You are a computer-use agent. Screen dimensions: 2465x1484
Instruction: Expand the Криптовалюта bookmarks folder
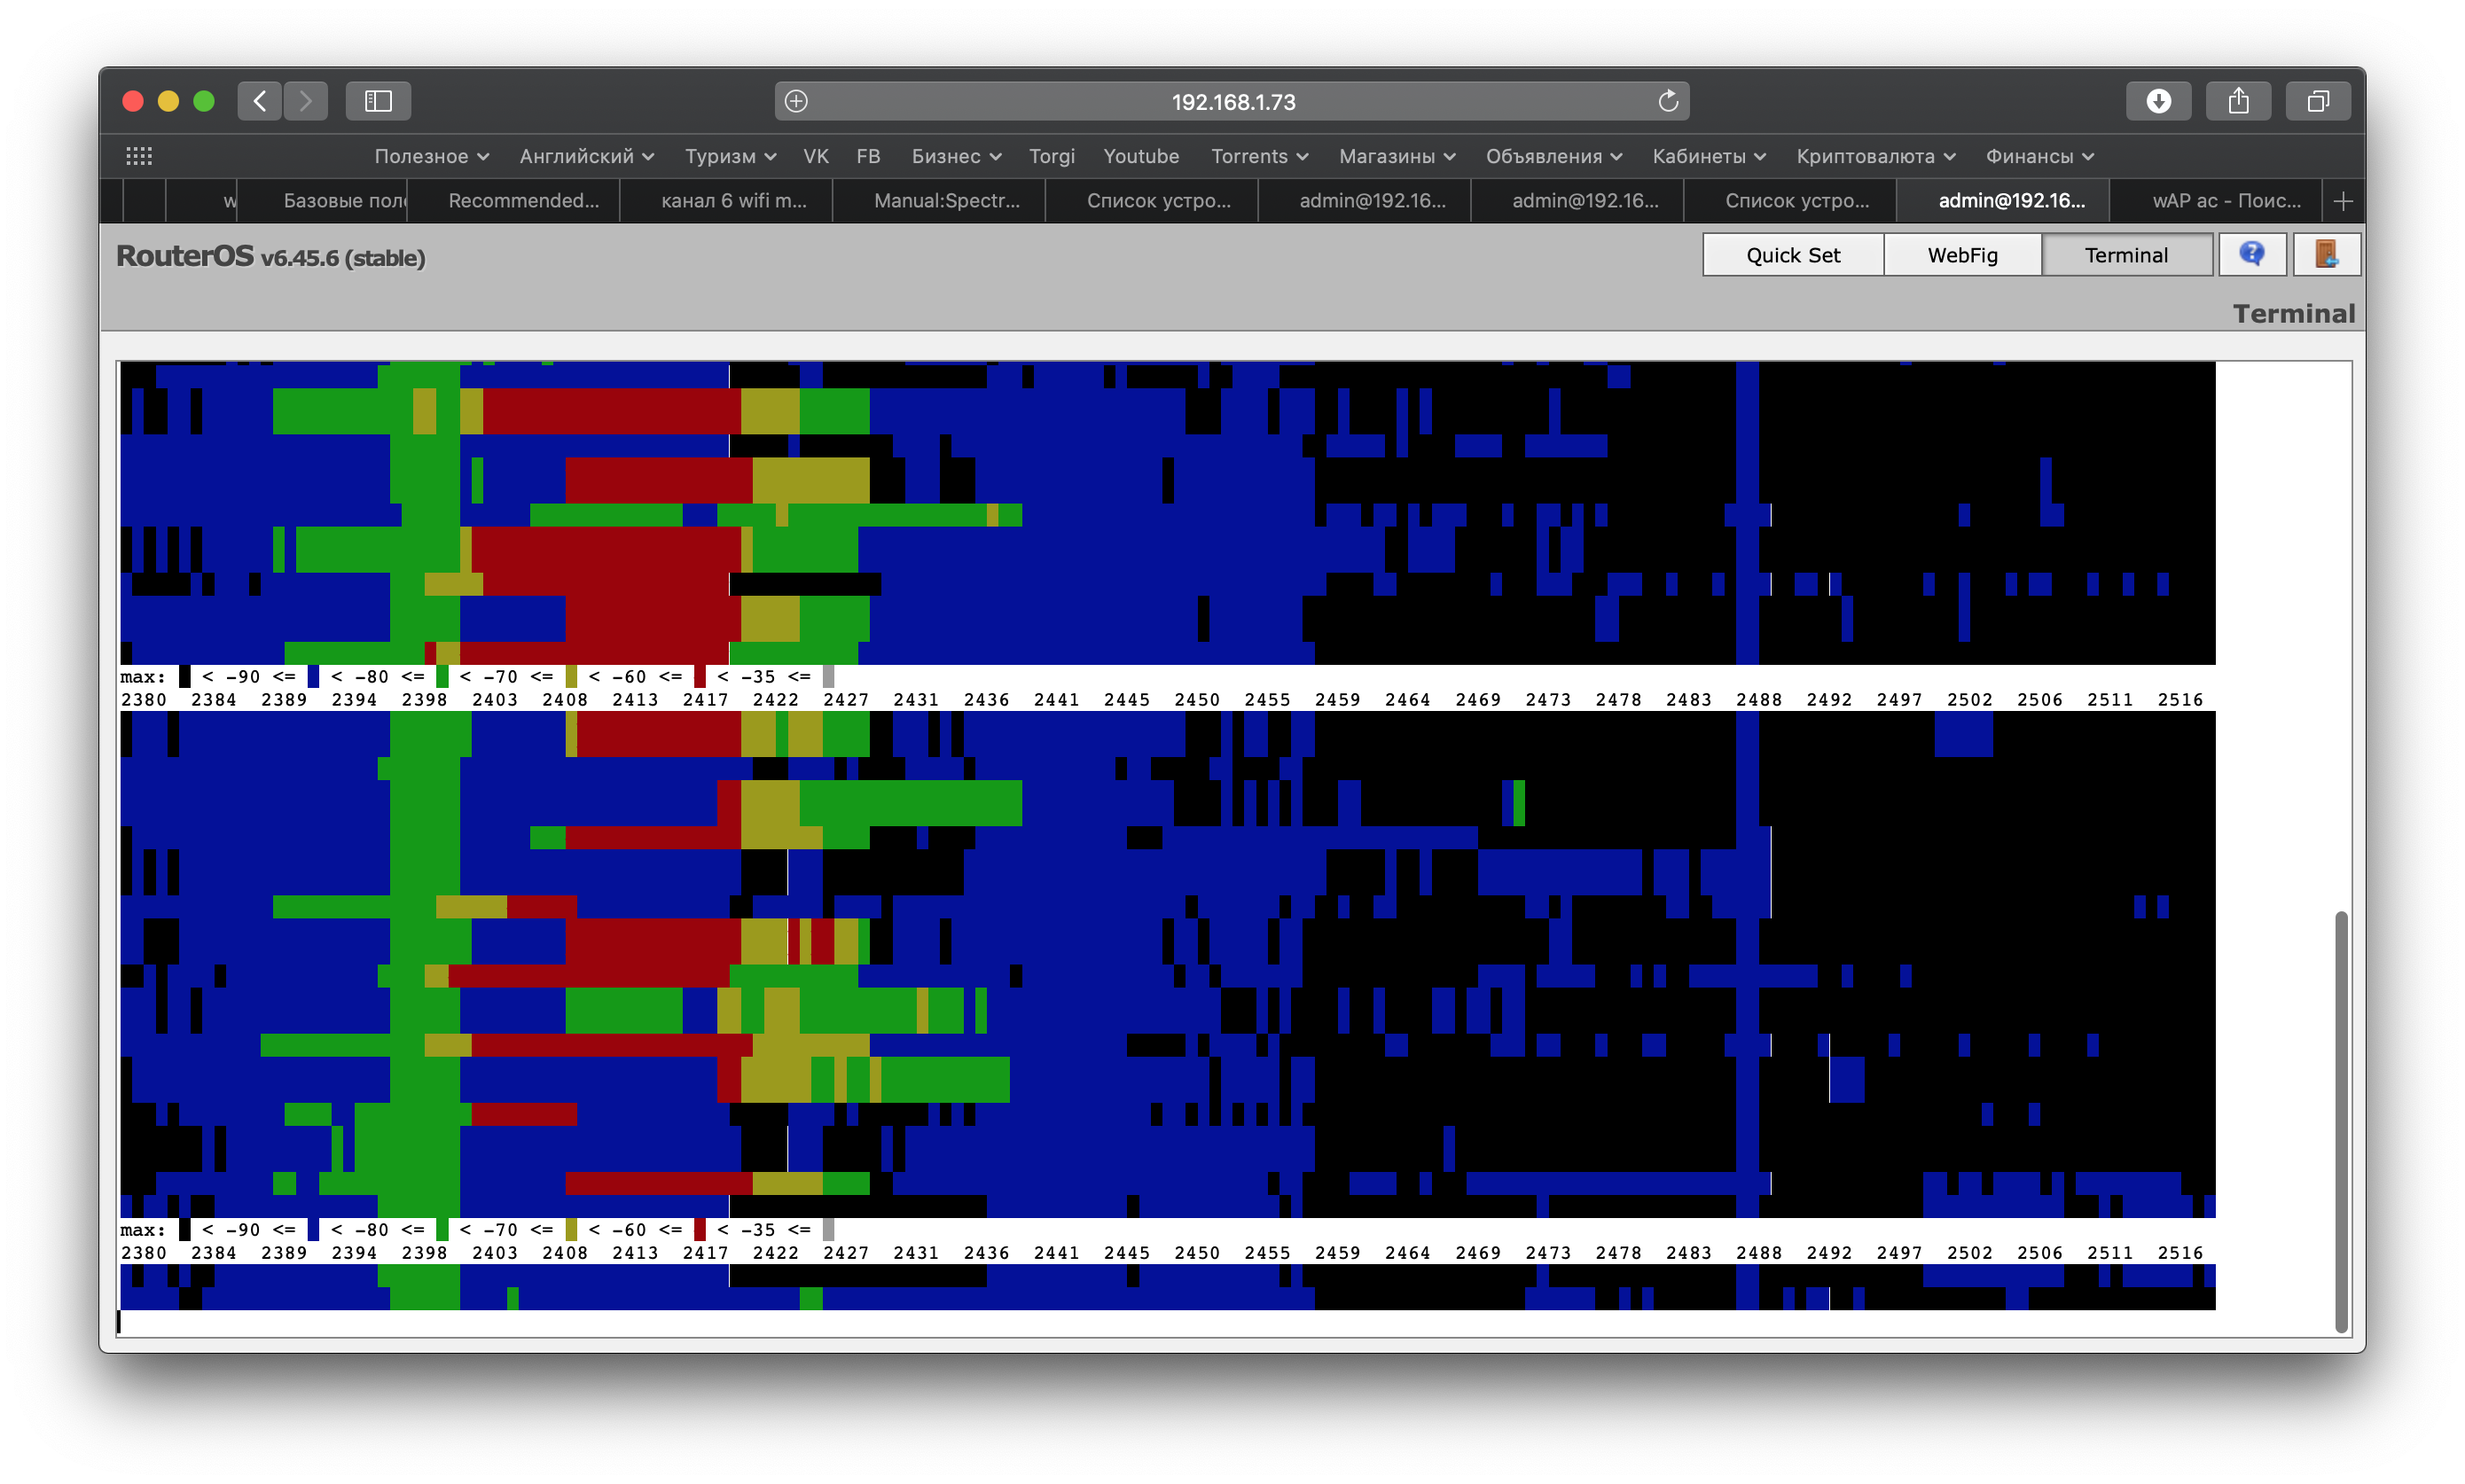pos(1875,156)
